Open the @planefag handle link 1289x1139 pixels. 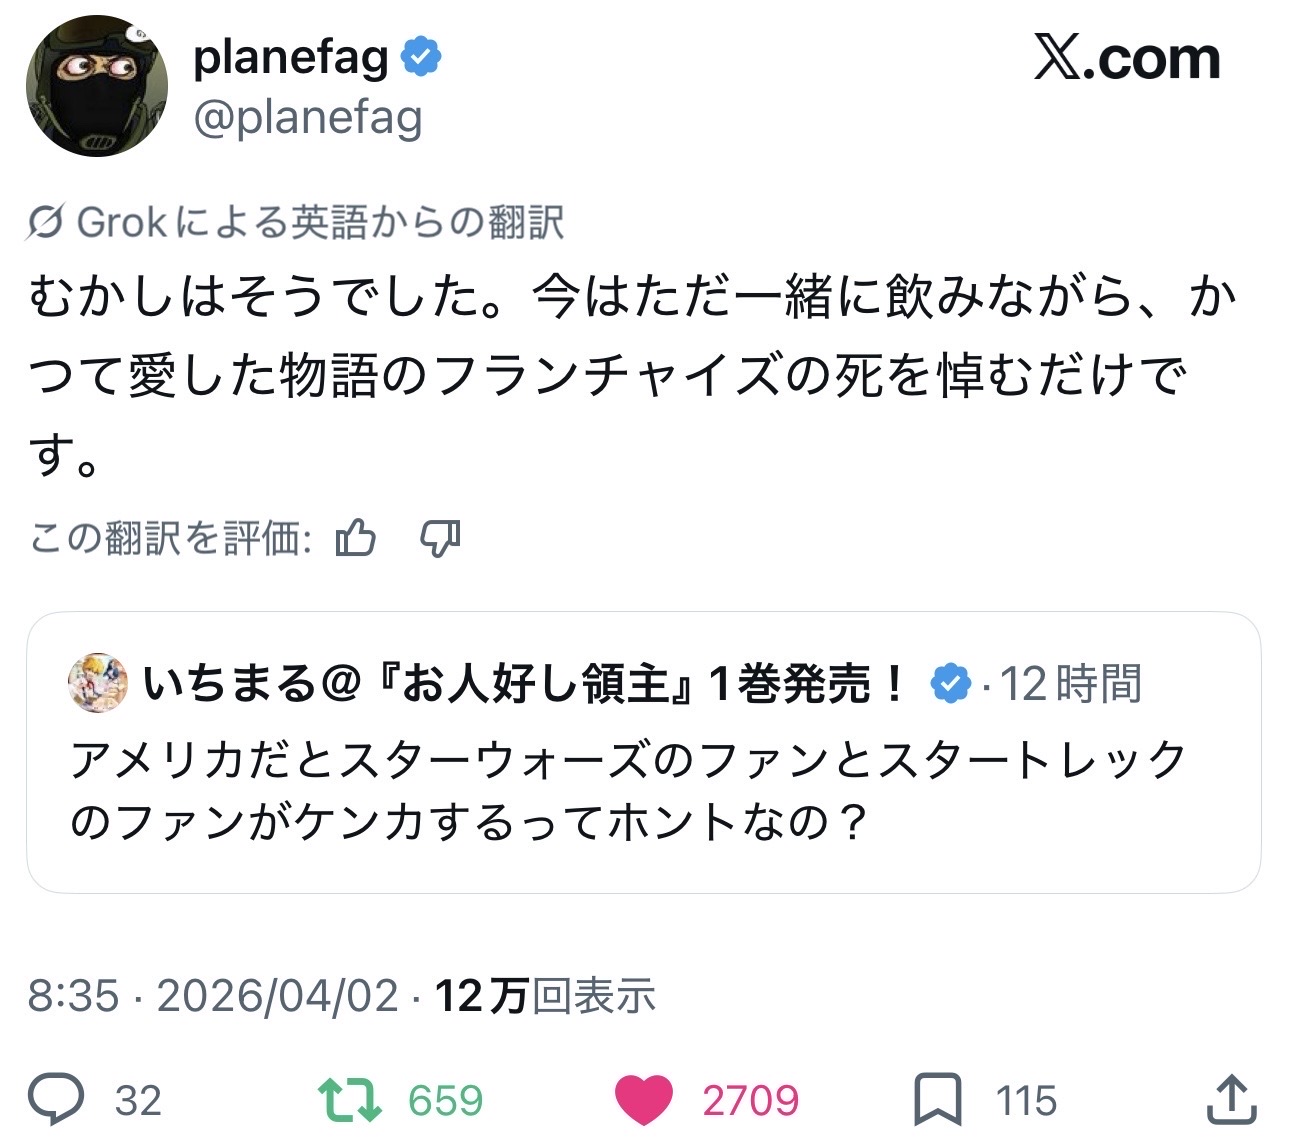point(308,118)
